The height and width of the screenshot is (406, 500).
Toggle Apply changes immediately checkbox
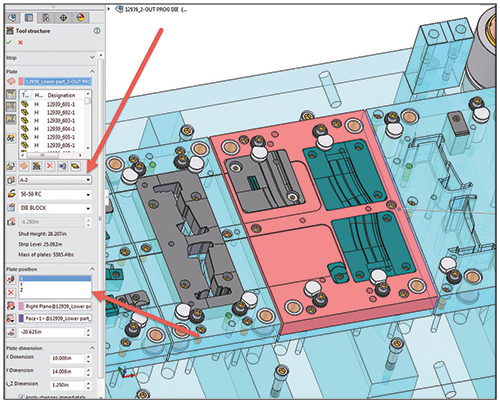[x=22, y=397]
